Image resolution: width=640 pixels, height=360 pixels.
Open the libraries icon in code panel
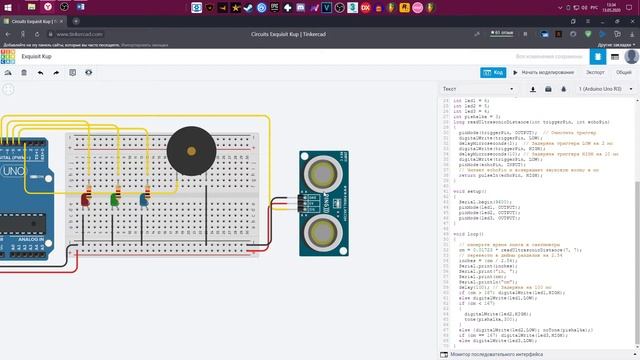point(548,89)
